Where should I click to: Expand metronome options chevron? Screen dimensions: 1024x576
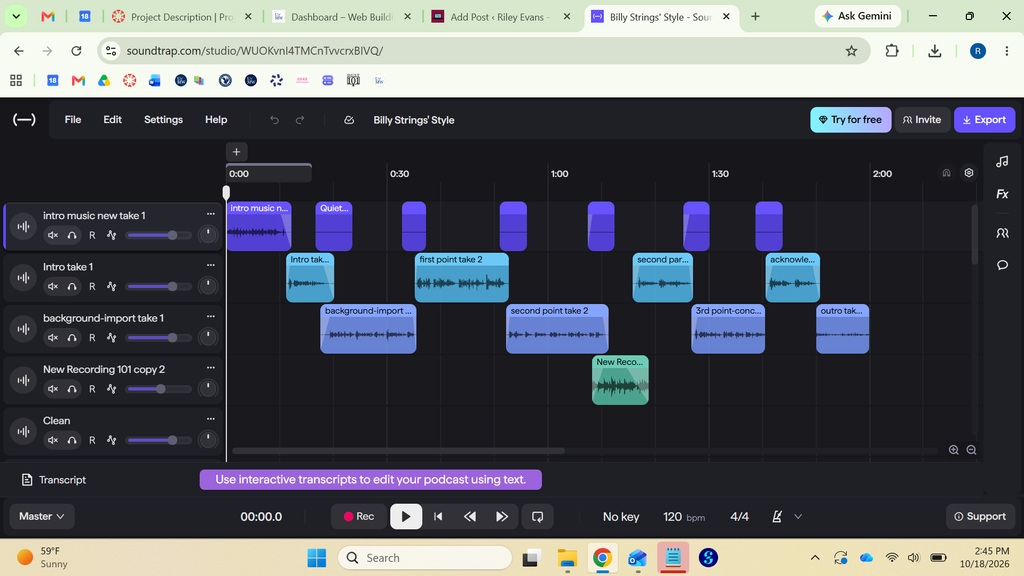point(798,517)
